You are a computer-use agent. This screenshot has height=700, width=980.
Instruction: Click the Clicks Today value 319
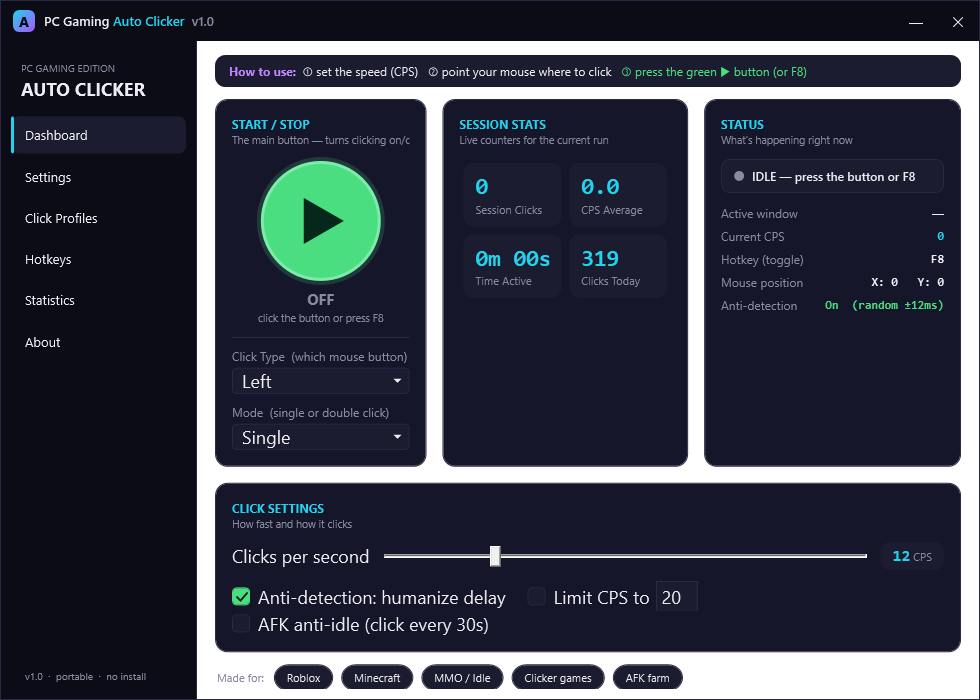coord(600,259)
